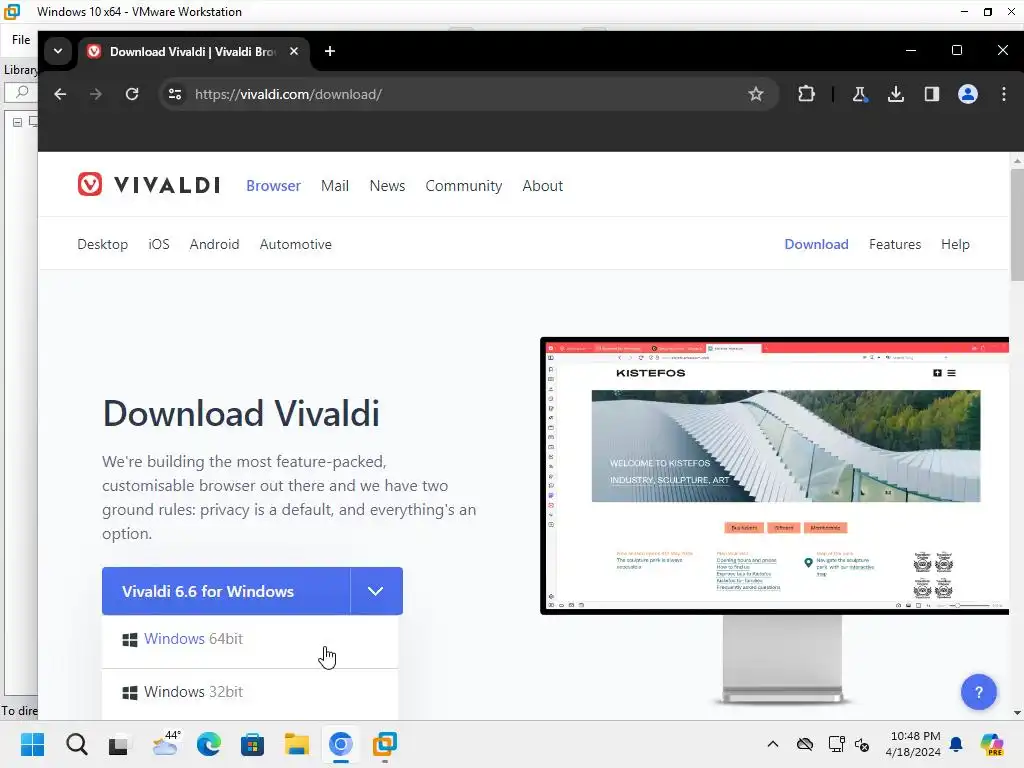Open Copilot preview icon in taskbar
Screen dimensions: 1024x768
click(x=992, y=744)
